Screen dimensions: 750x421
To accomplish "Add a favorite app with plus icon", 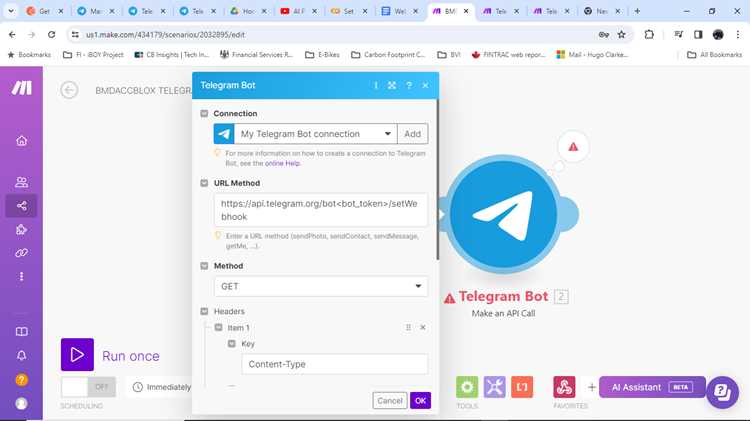I will 592,387.
